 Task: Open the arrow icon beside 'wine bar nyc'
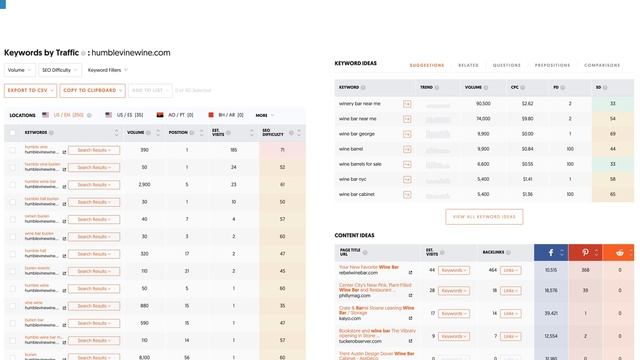coord(407,180)
